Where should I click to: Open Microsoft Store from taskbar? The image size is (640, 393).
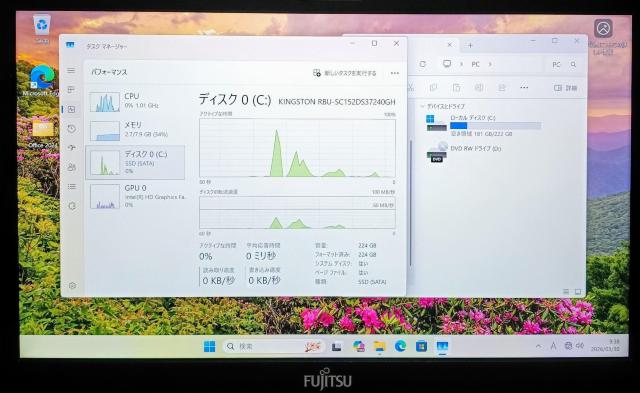421,346
